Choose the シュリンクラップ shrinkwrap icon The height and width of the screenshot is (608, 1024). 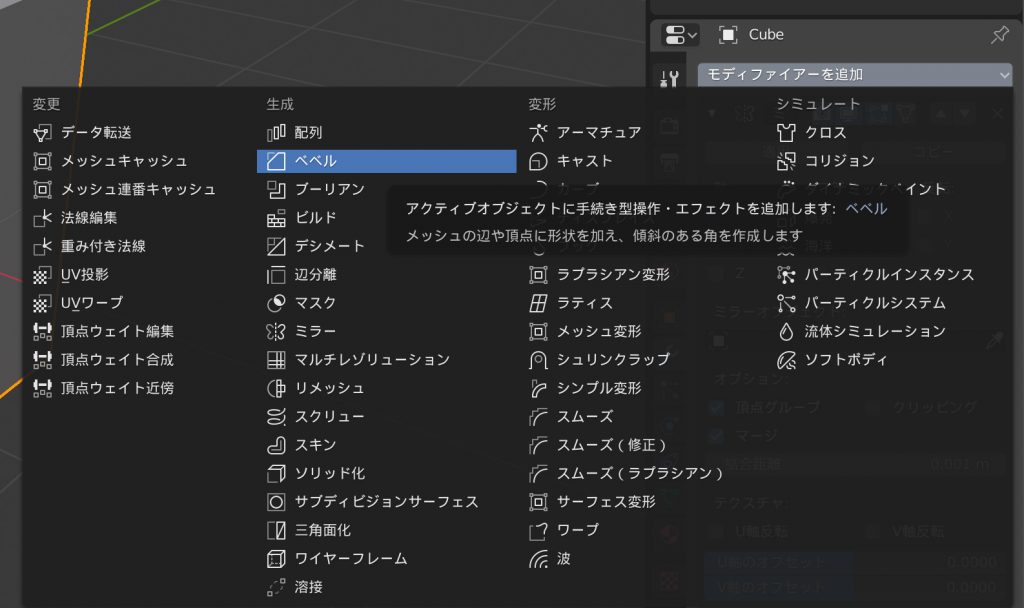[538, 360]
